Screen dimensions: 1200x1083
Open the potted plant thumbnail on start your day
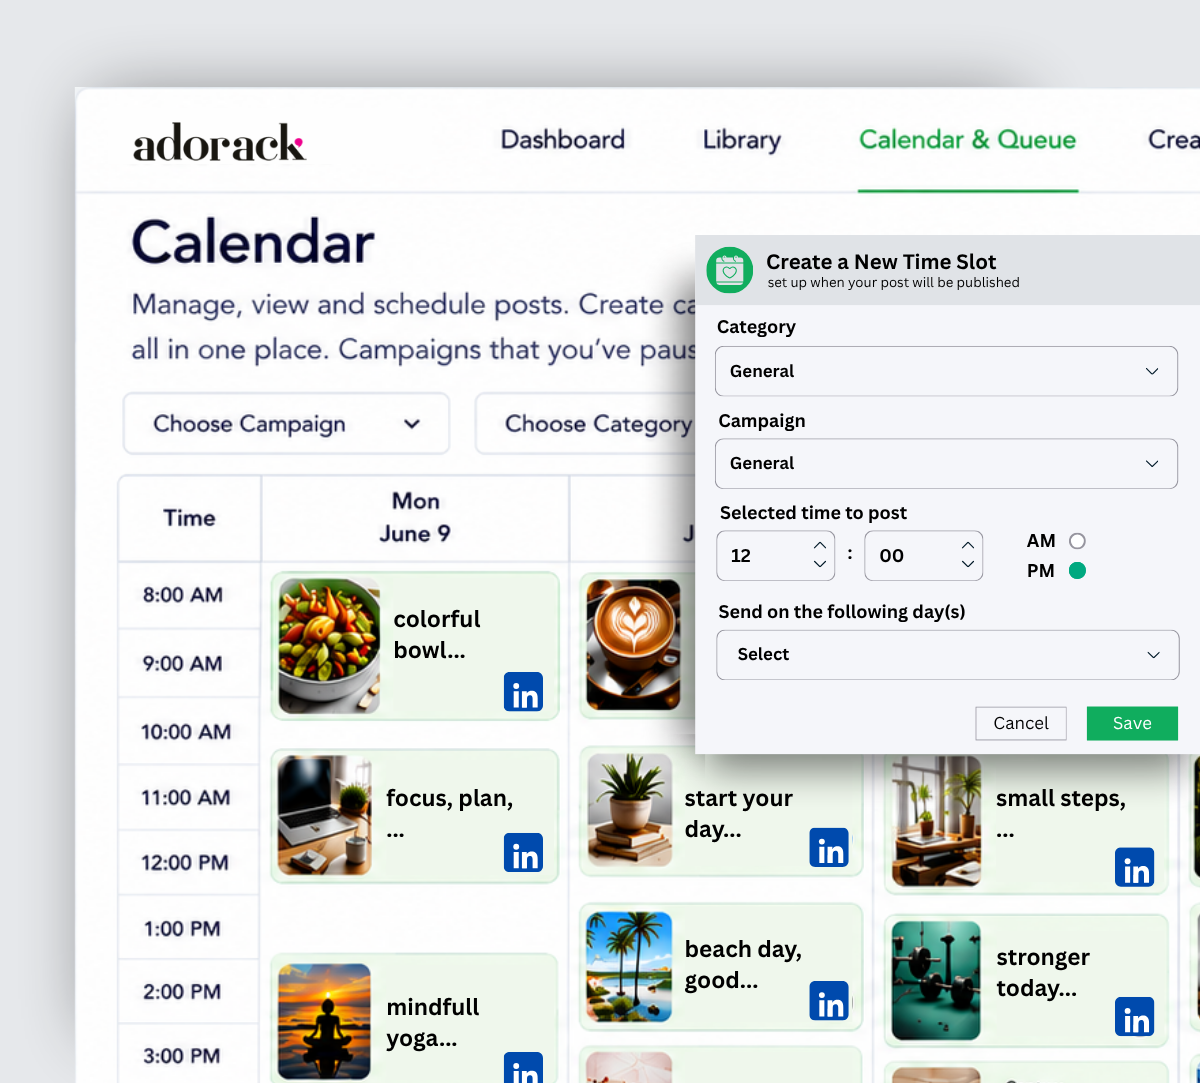coord(630,810)
